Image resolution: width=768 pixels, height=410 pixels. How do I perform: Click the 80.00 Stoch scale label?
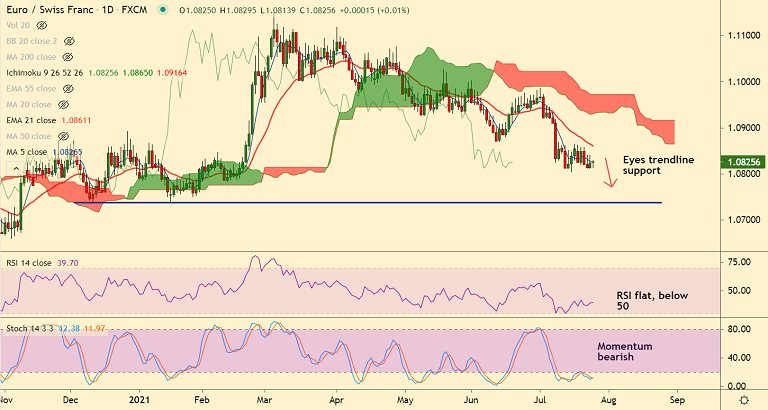pos(739,329)
